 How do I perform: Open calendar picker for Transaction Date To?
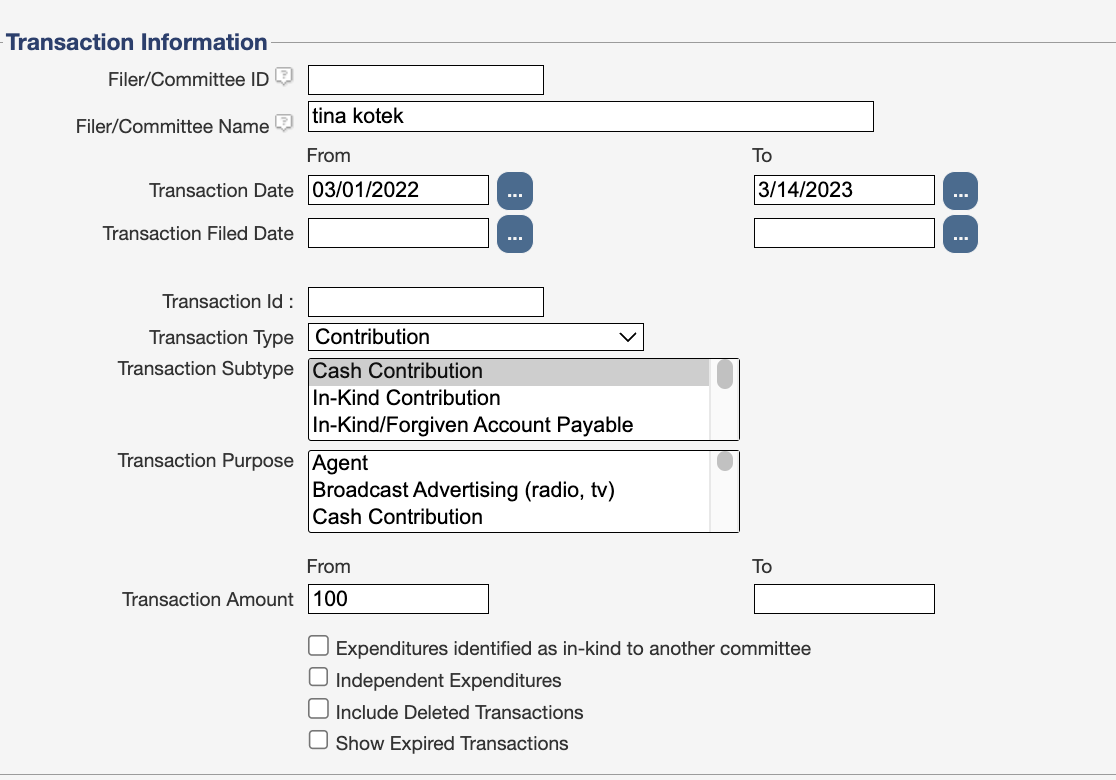click(x=960, y=191)
